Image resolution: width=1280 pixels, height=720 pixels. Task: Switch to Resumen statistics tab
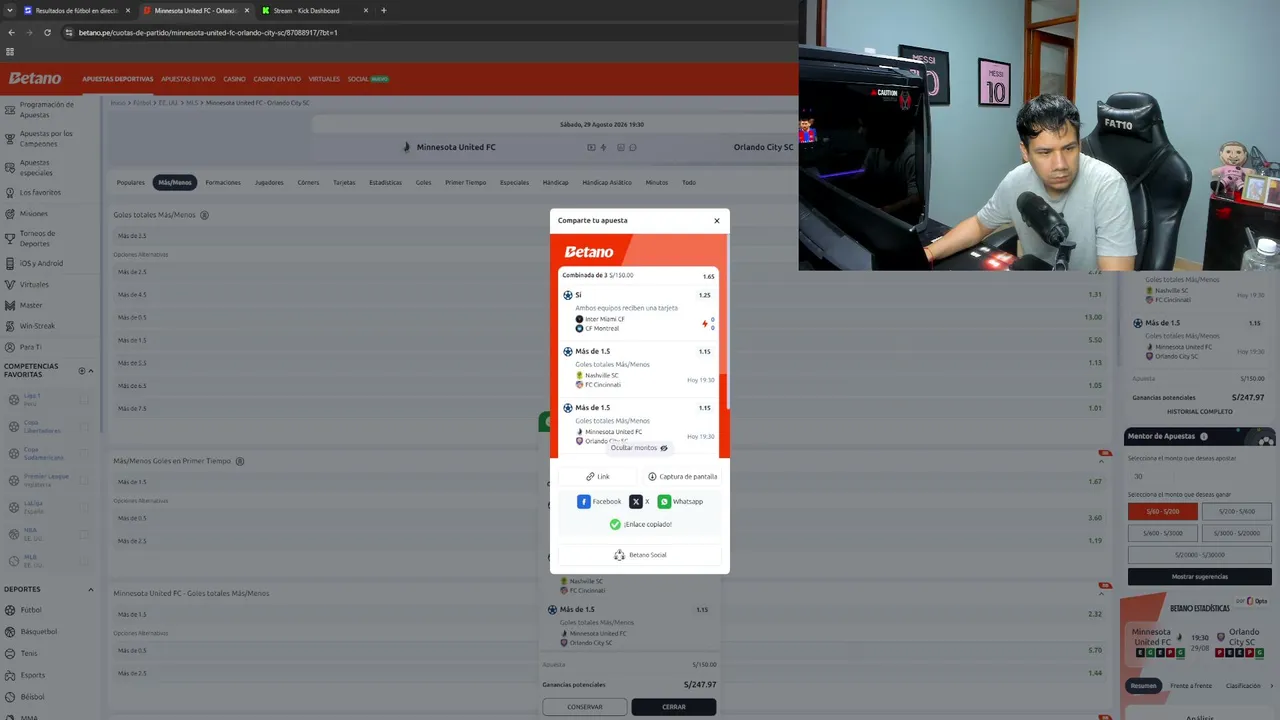pyautogui.click(x=1143, y=686)
